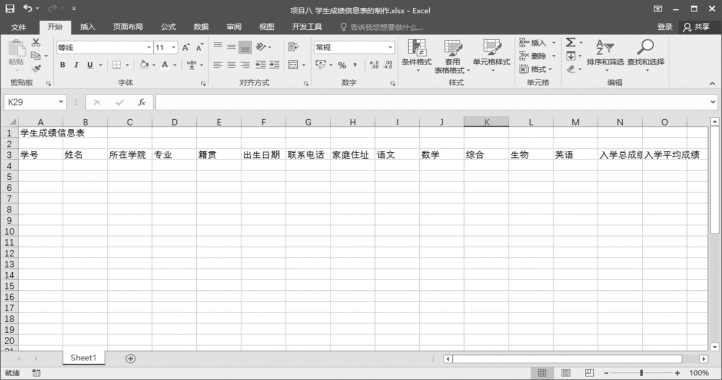Click the Insert Function fx icon

click(x=142, y=102)
